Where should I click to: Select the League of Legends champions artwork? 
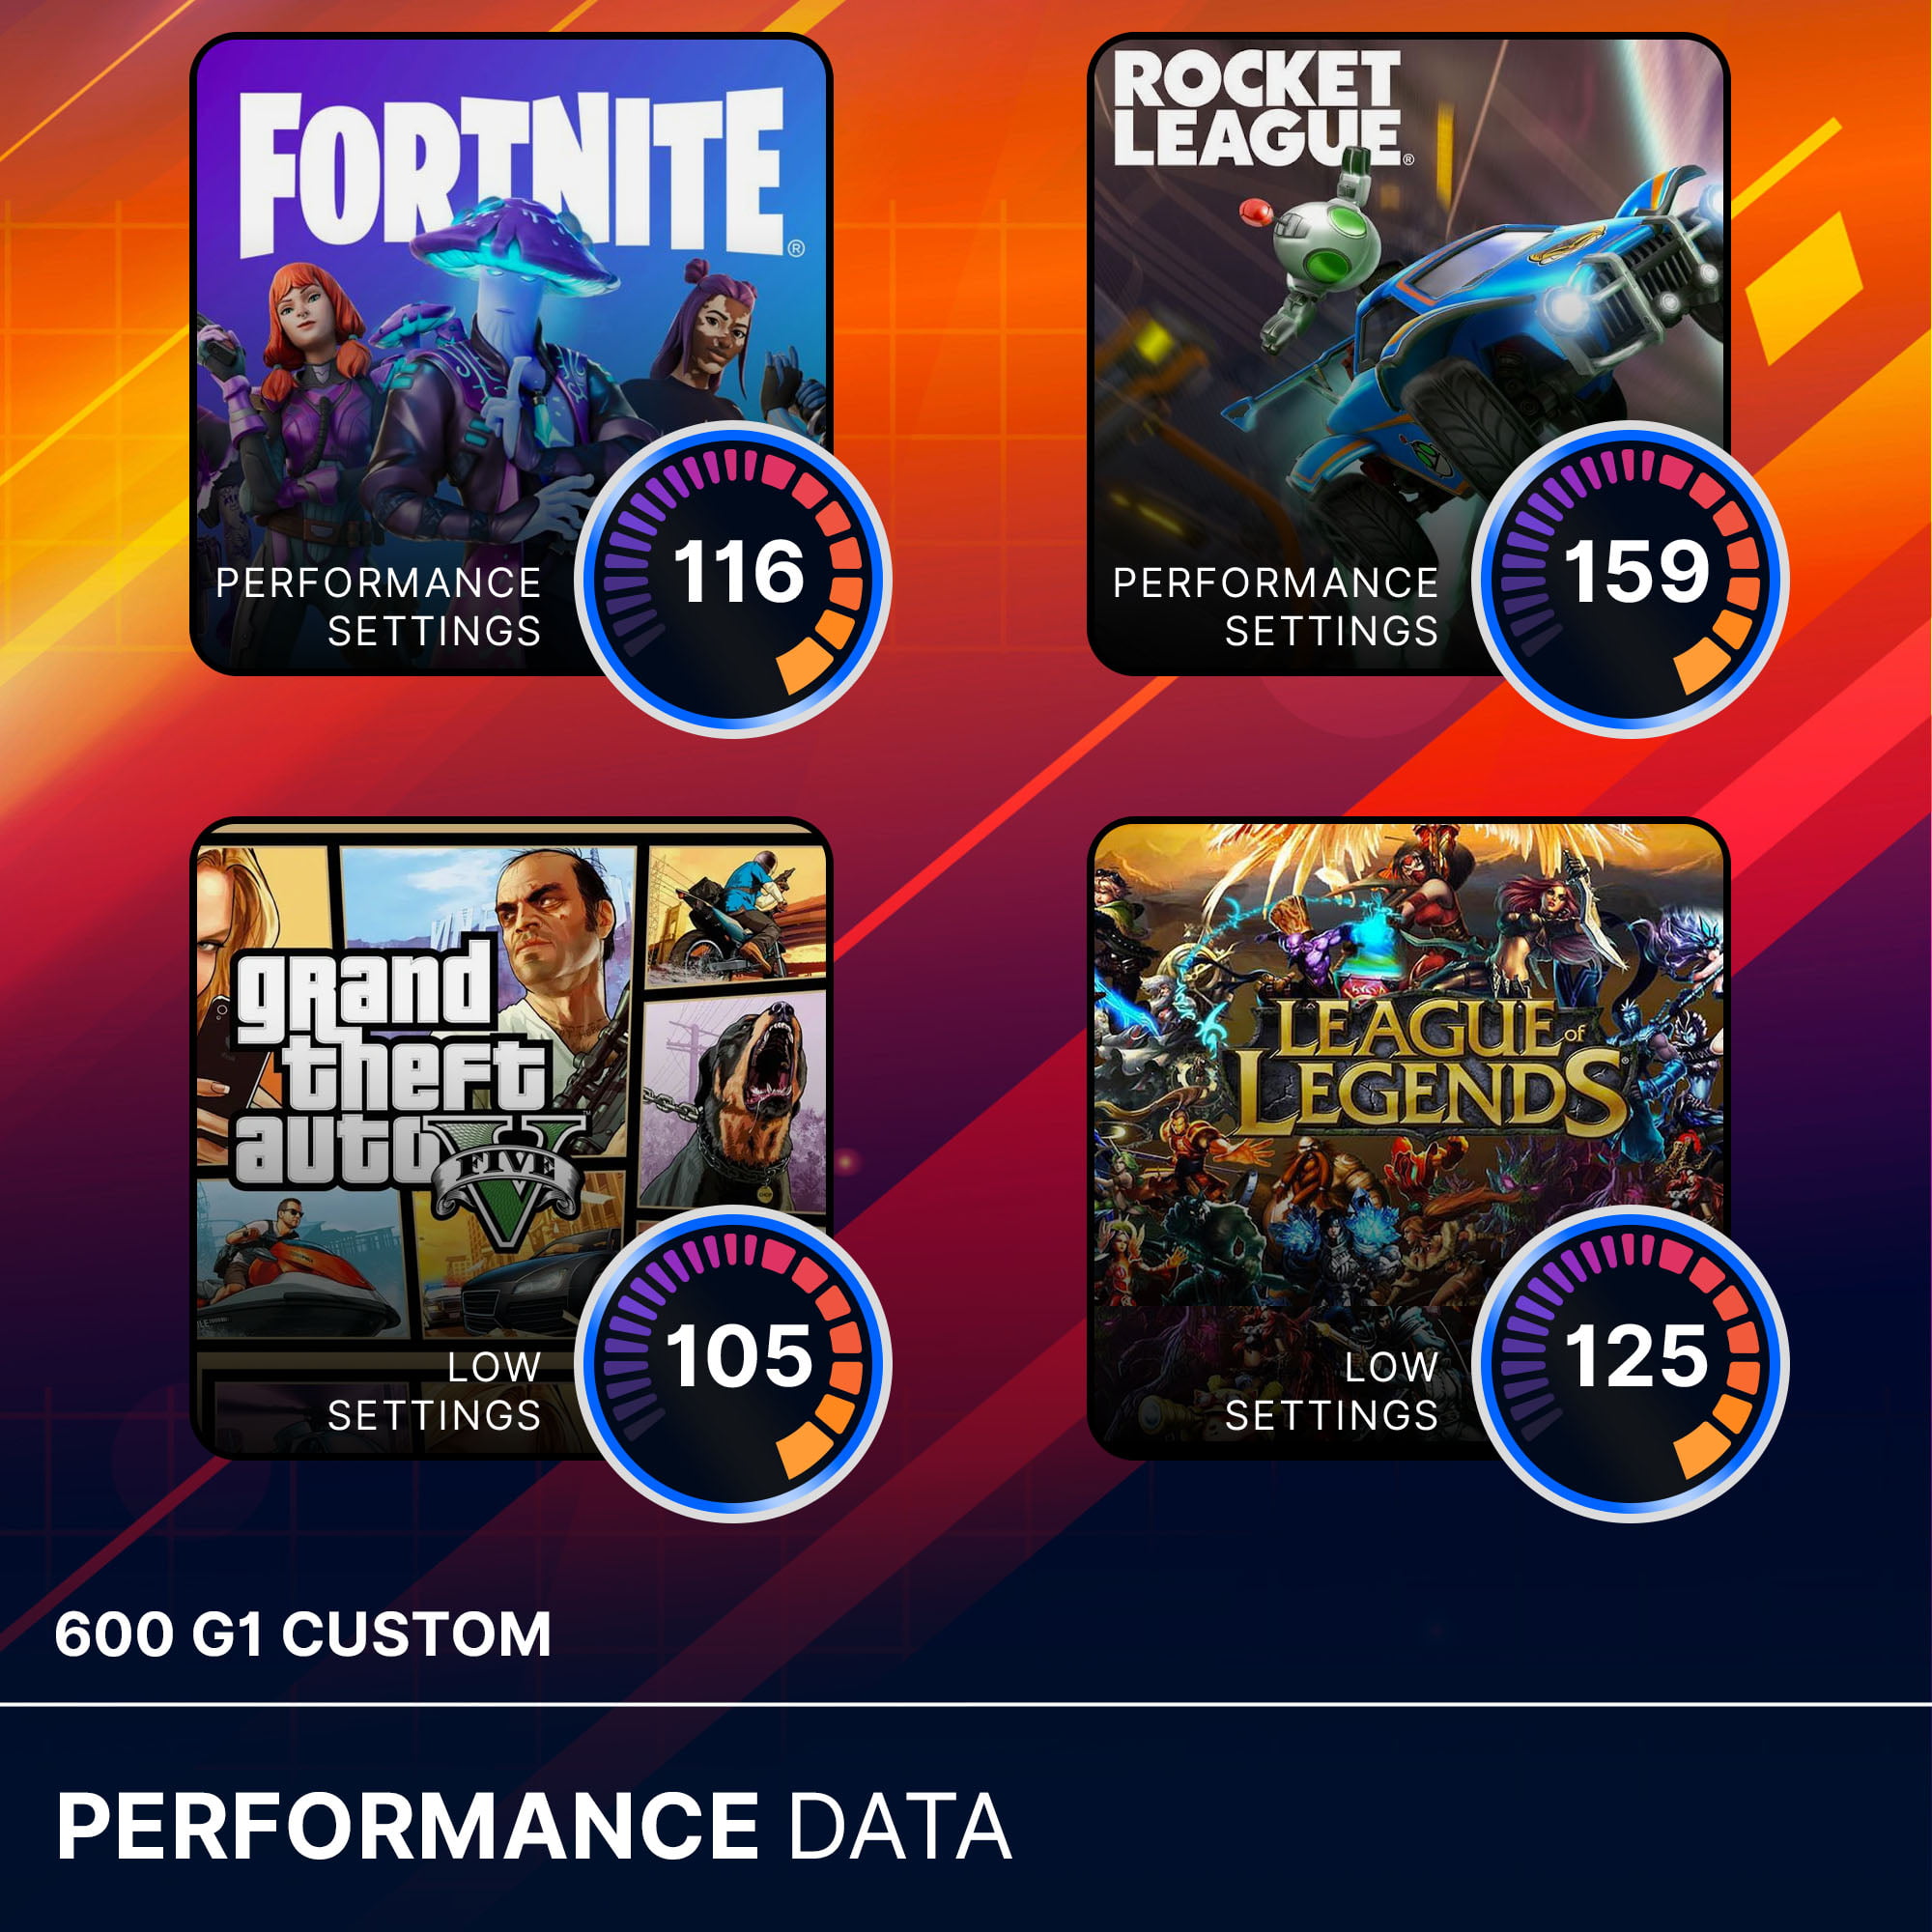pos(1408,1138)
